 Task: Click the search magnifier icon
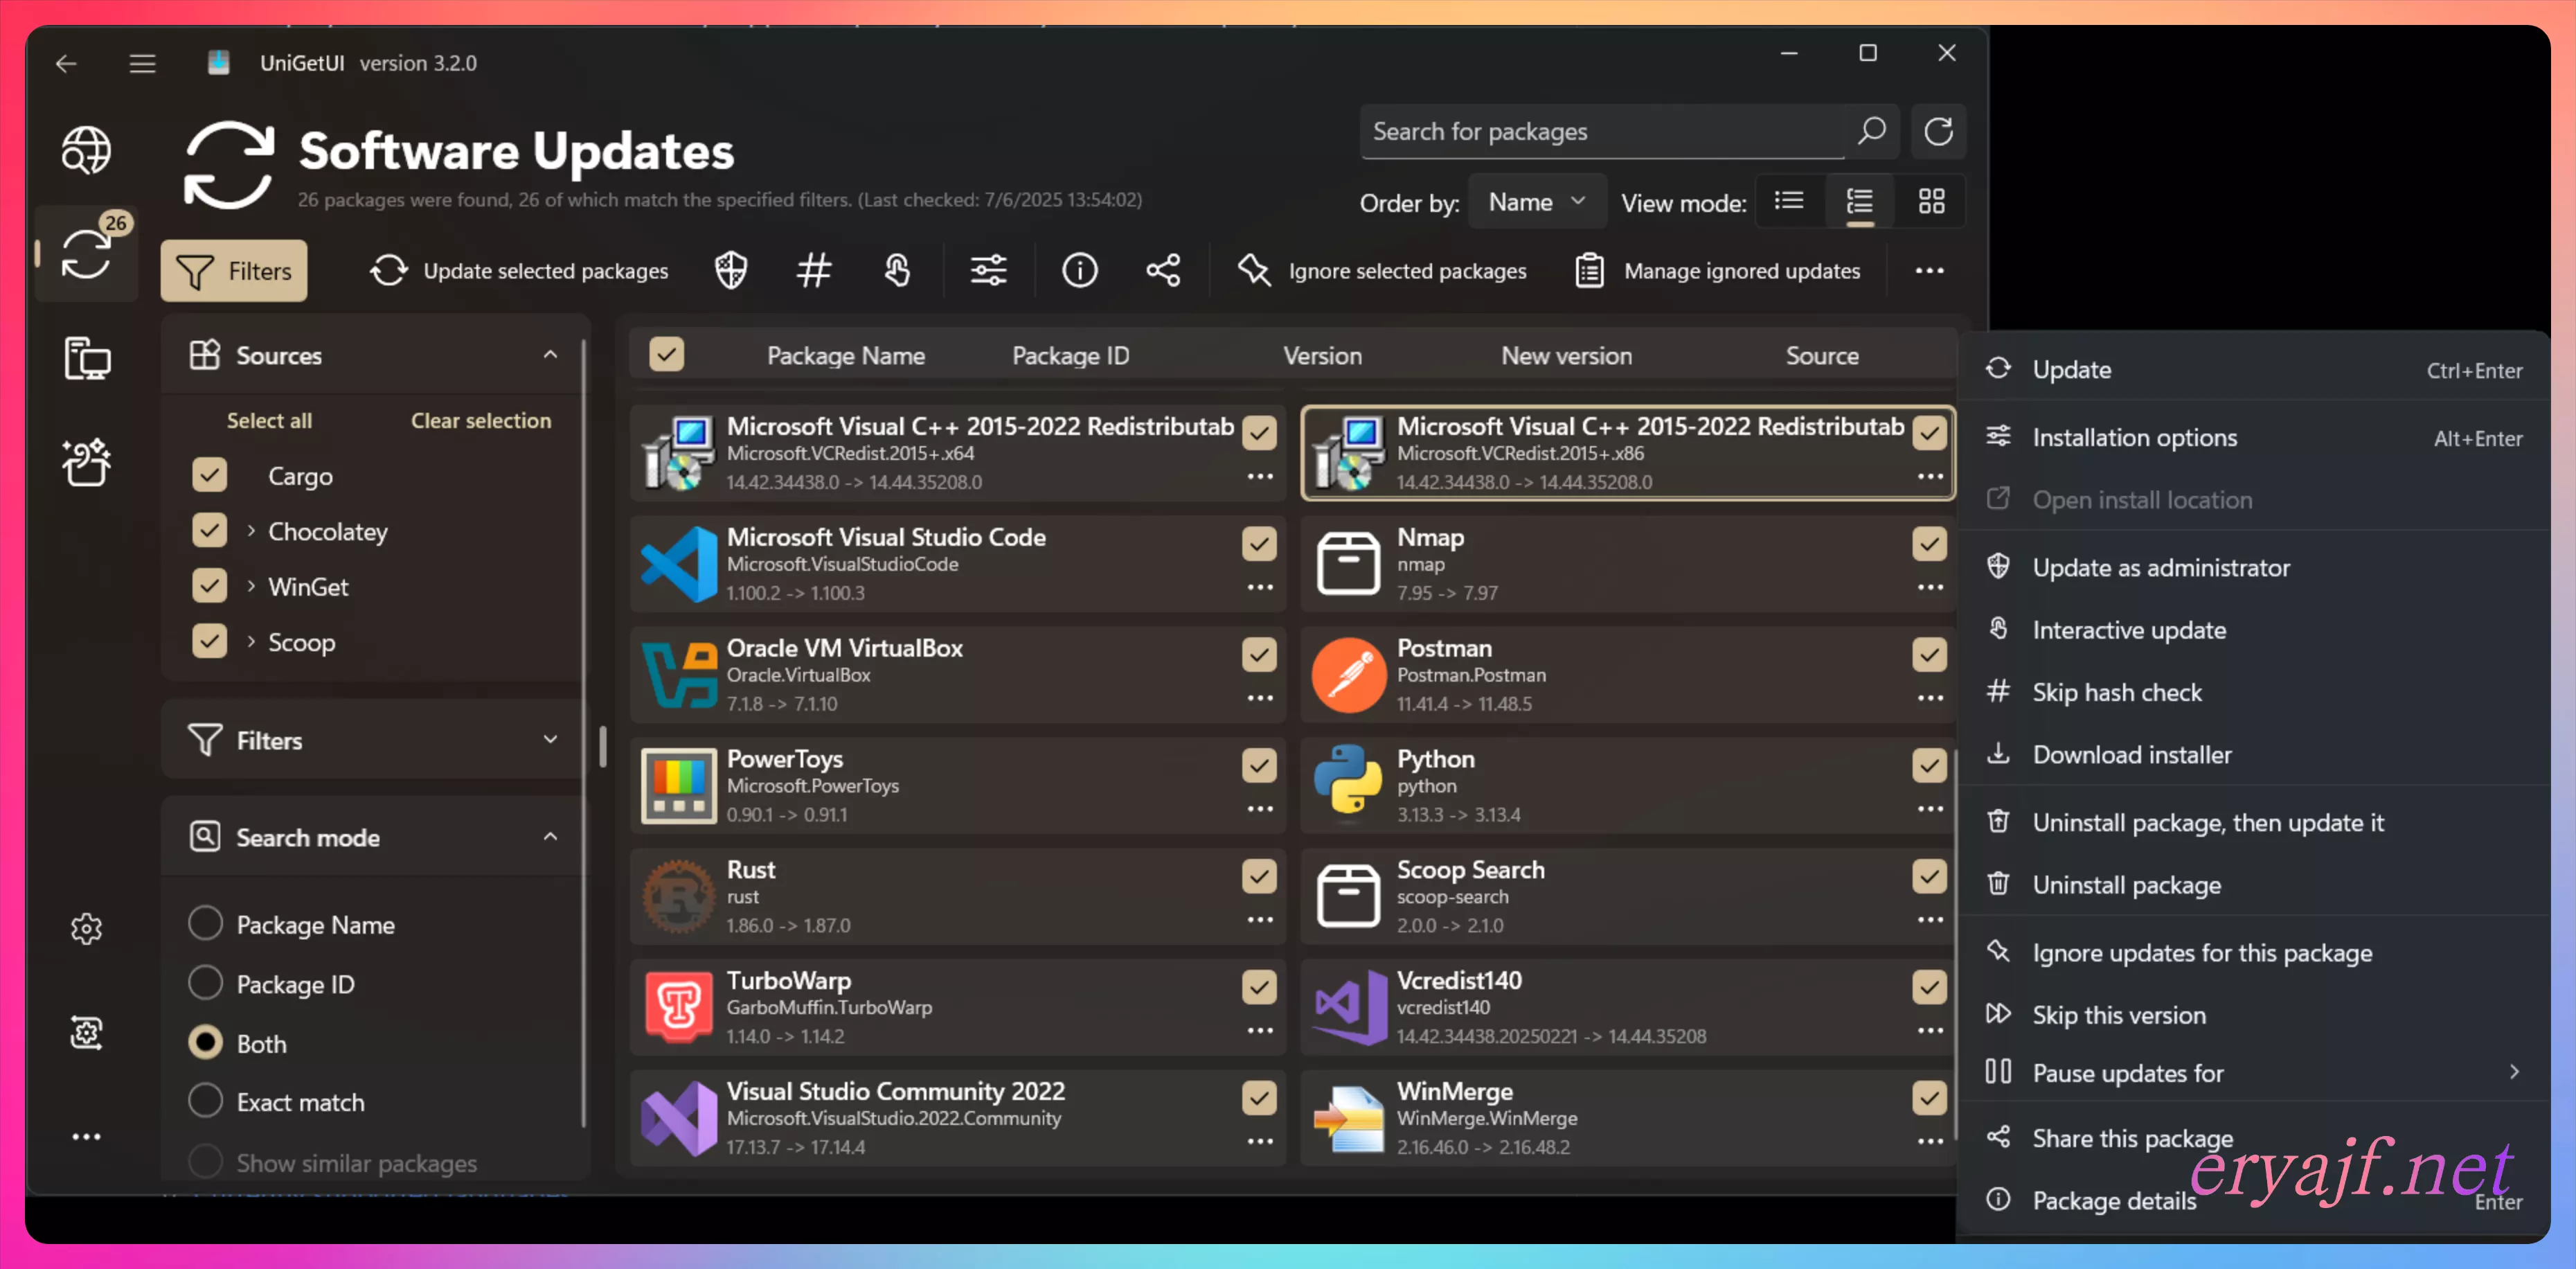tap(1871, 131)
